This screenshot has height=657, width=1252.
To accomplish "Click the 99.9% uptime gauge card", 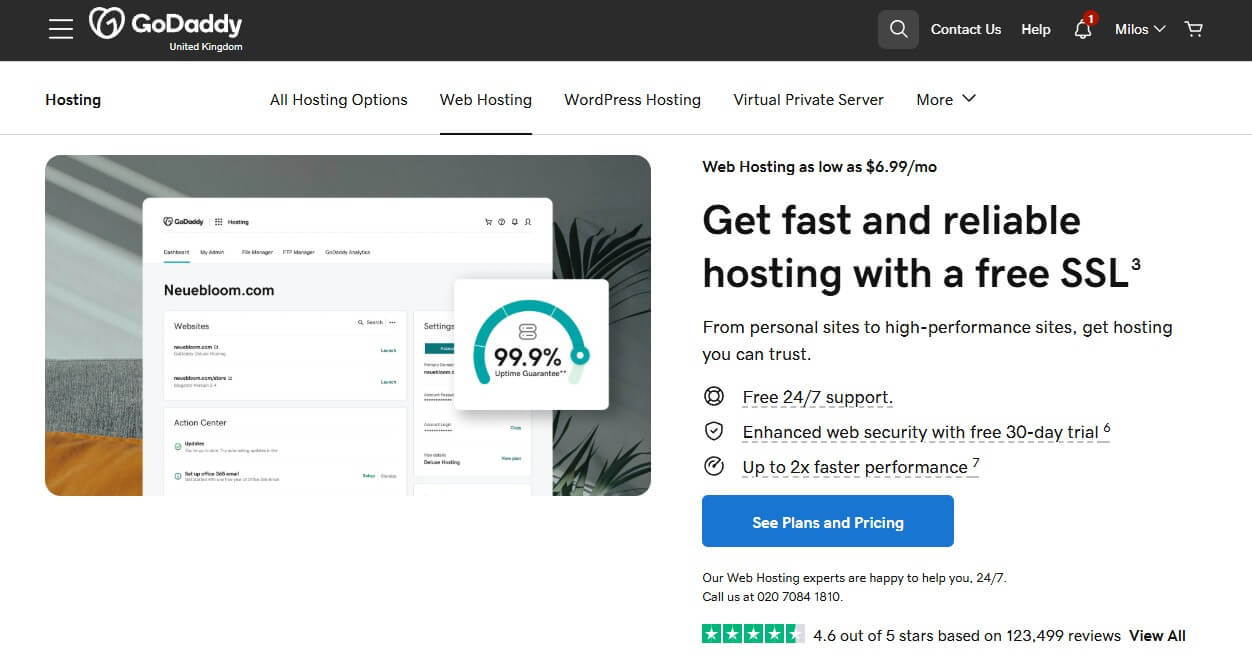I will click(x=531, y=344).
